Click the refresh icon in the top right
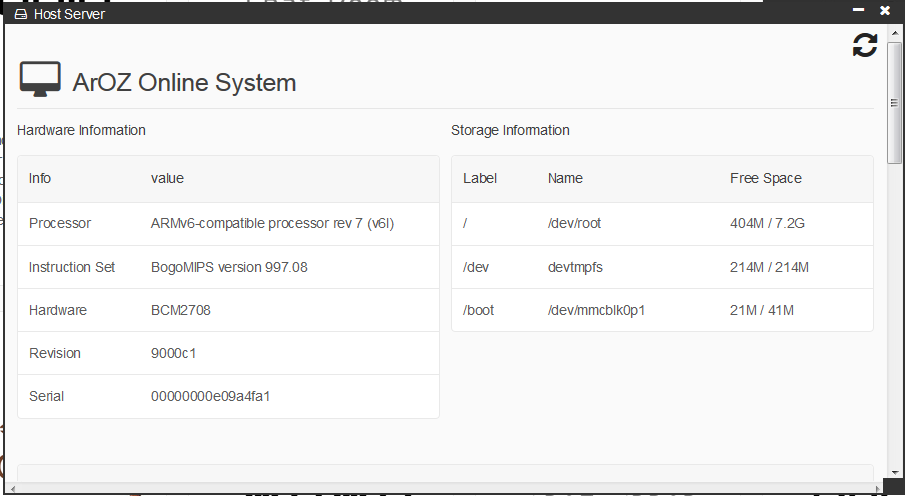The height and width of the screenshot is (496, 905). click(x=864, y=45)
